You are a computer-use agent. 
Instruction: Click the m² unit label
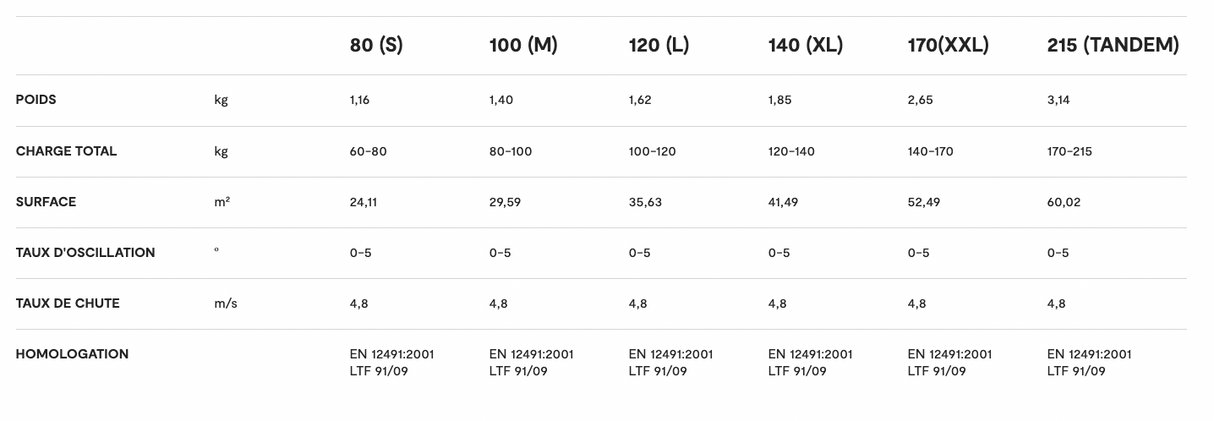pyautogui.click(x=222, y=202)
